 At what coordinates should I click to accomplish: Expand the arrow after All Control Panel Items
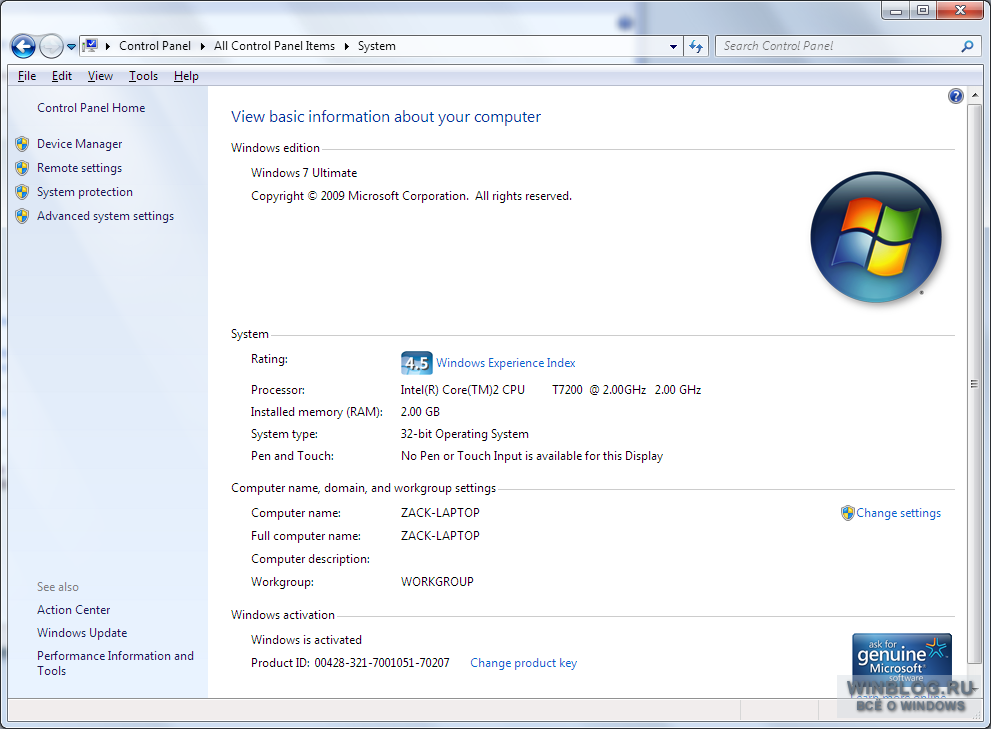346,46
